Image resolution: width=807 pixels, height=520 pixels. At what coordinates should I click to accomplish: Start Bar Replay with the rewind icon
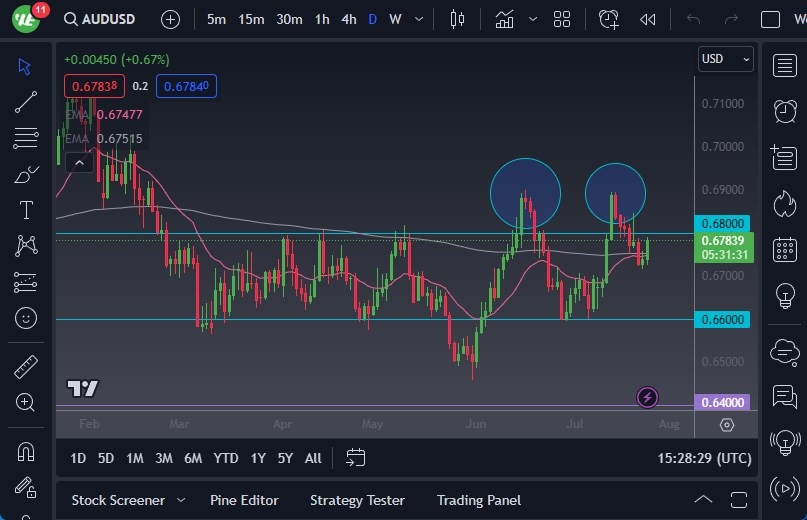pyautogui.click(x=648, y=19)
